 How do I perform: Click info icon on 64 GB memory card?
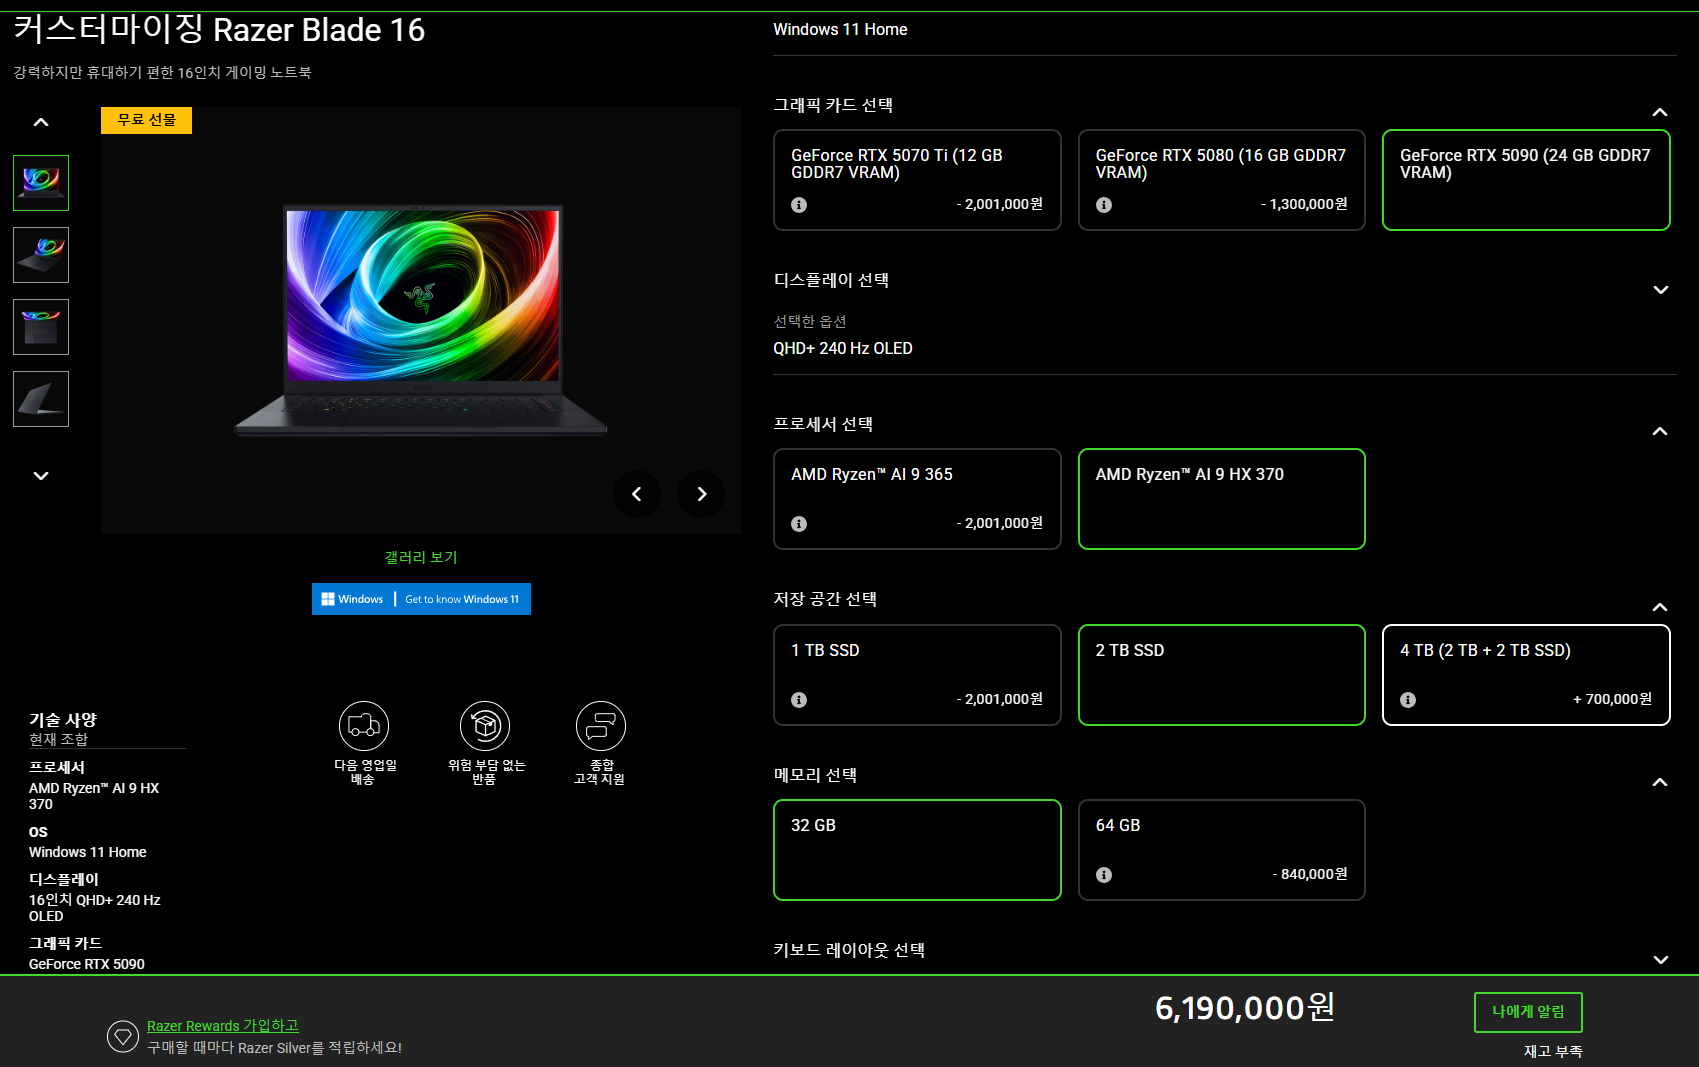tap(1104, 875)
